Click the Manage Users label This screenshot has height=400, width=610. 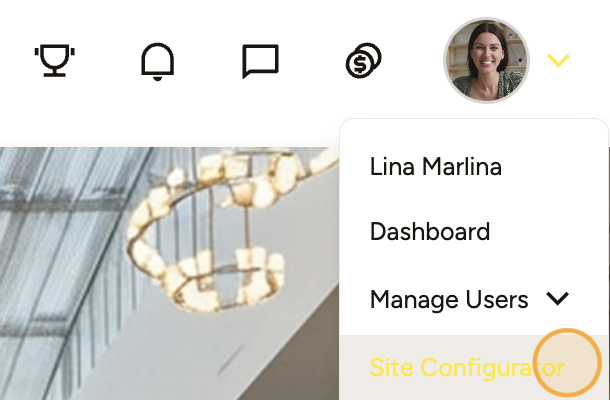coord(449,300)
